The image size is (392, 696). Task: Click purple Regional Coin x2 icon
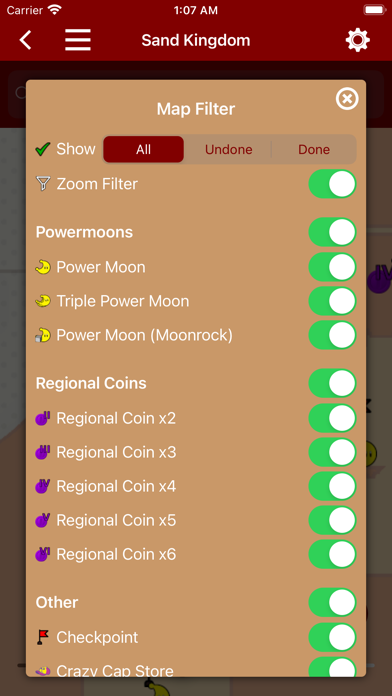(x=43, y=418)
